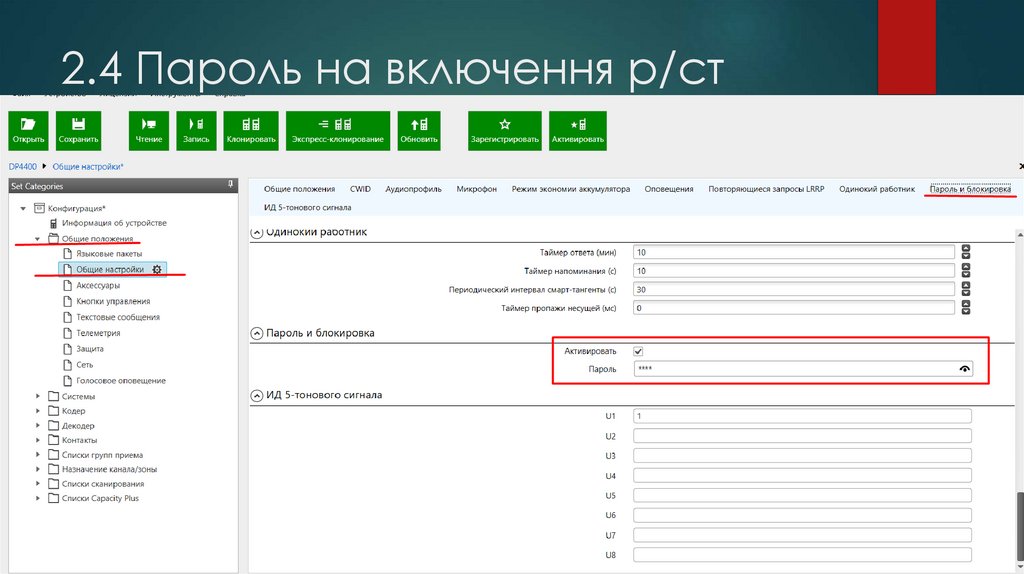The image size is (1024, 574).
Task: Select Сеть tree item
Action: click(84, 364)
